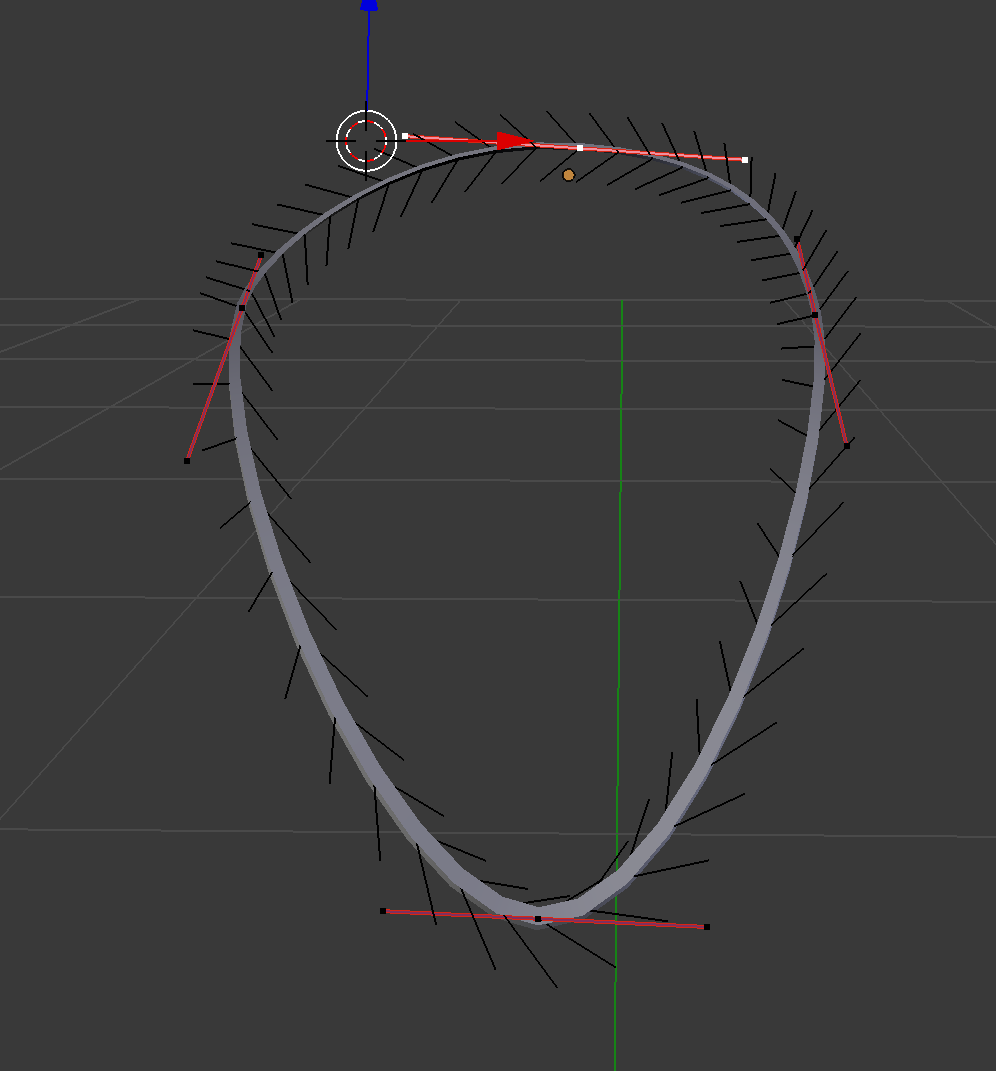Select the lower handle of the right control point

click(x=847, y=445)
